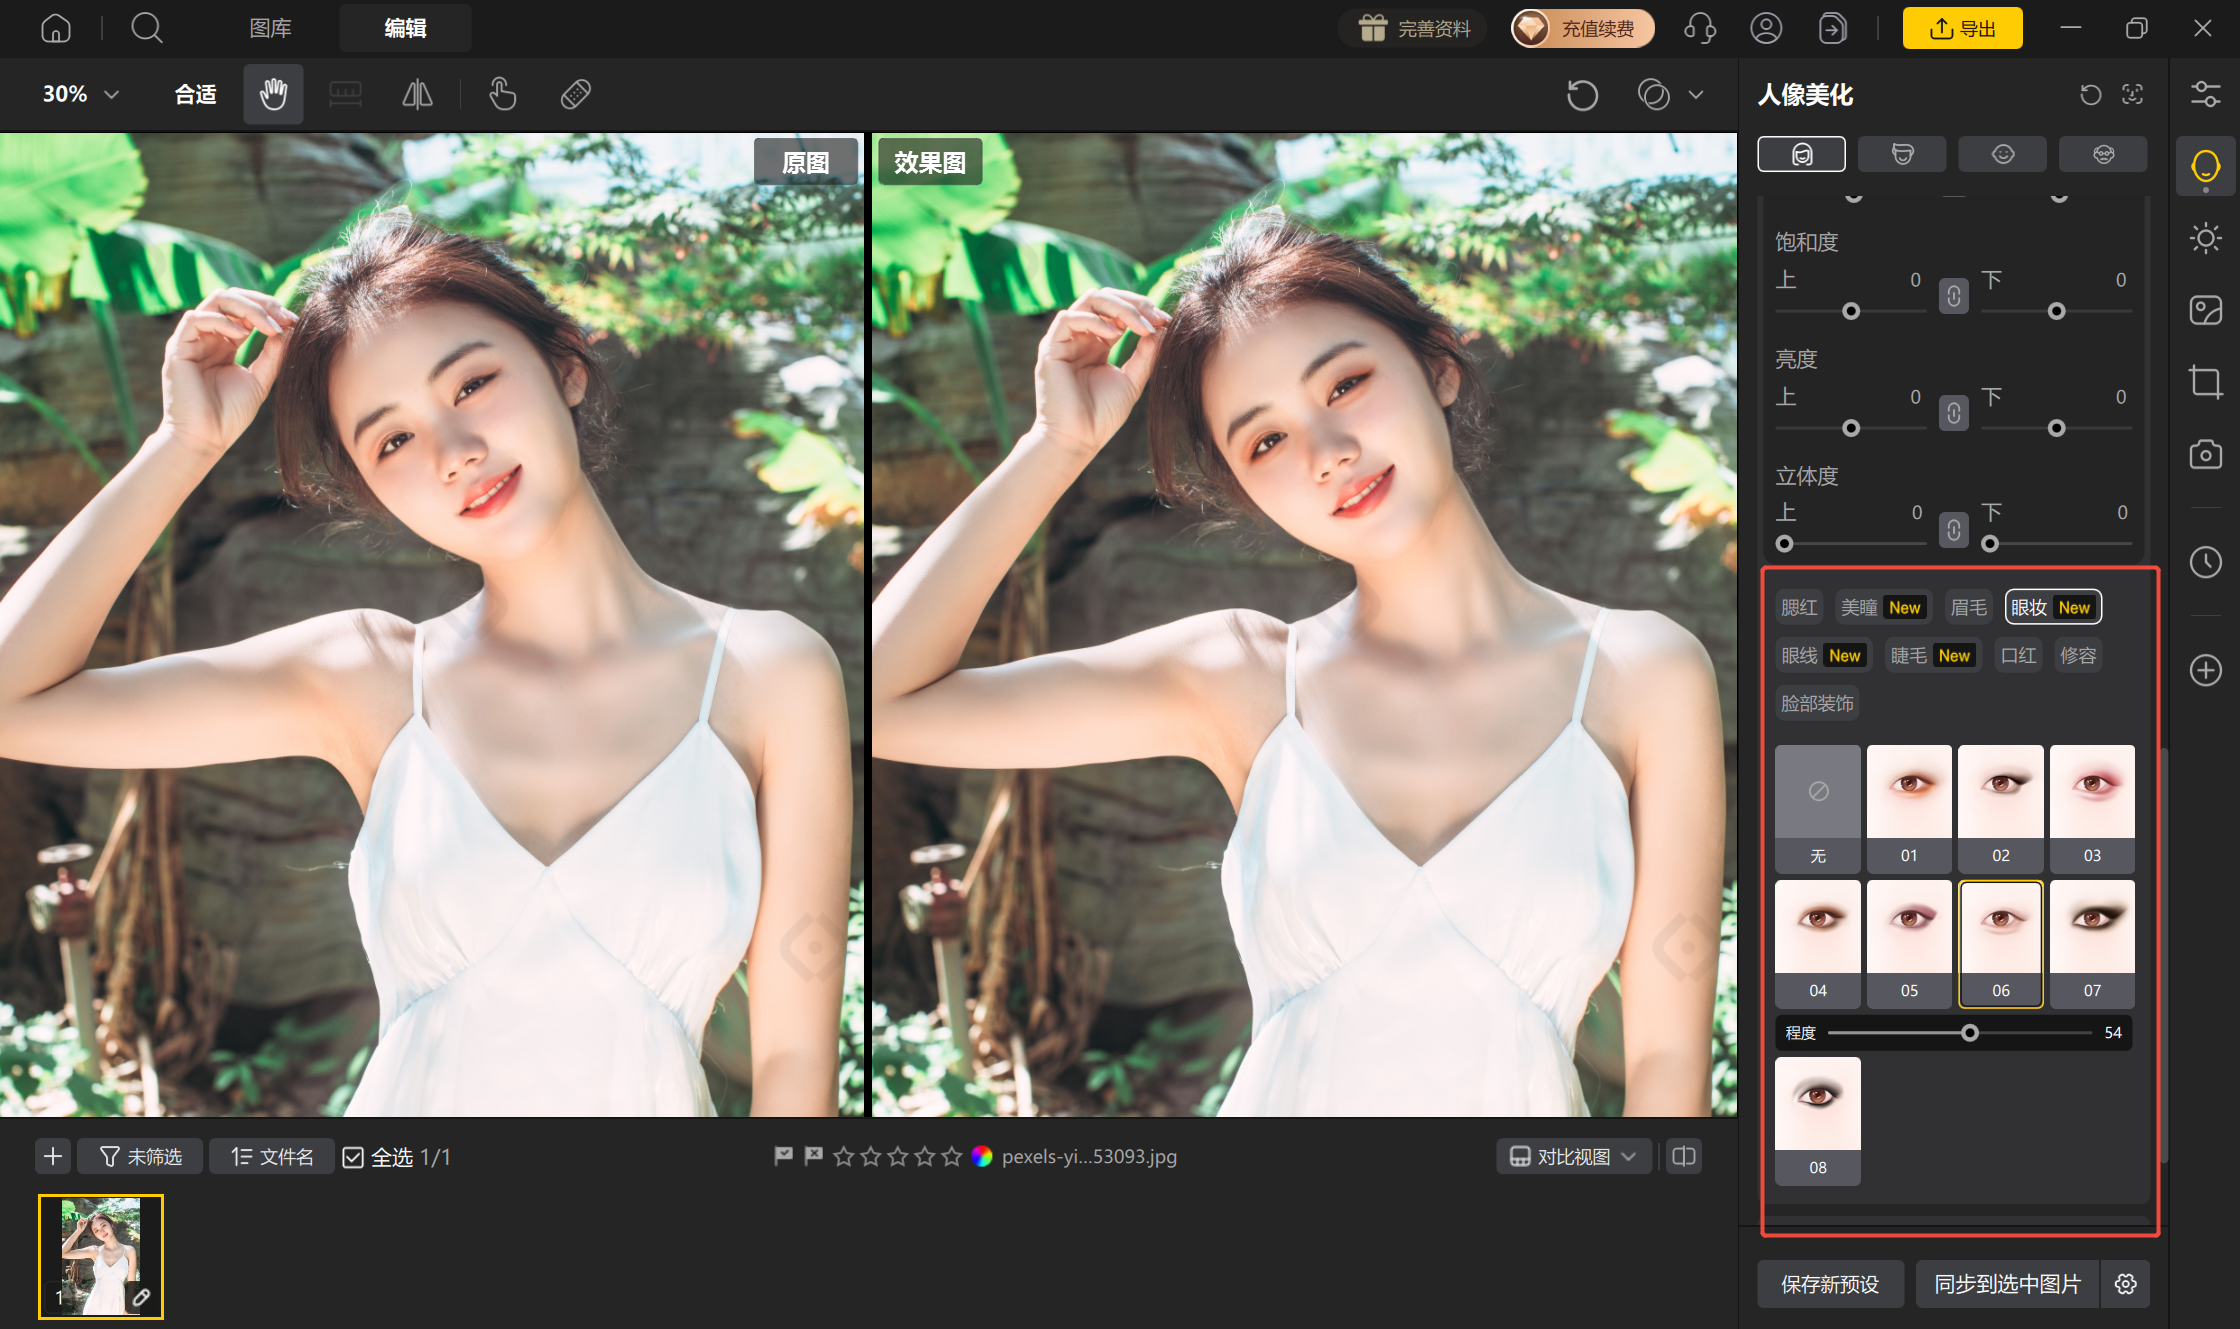The image size is (2240, 1329).
Task: Select the 口红 makeup tab
Action: (x=2018, y=655)
